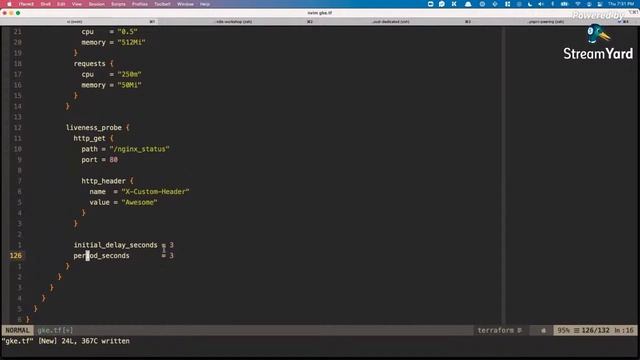Click the NORMAL mode indicator

18,330
